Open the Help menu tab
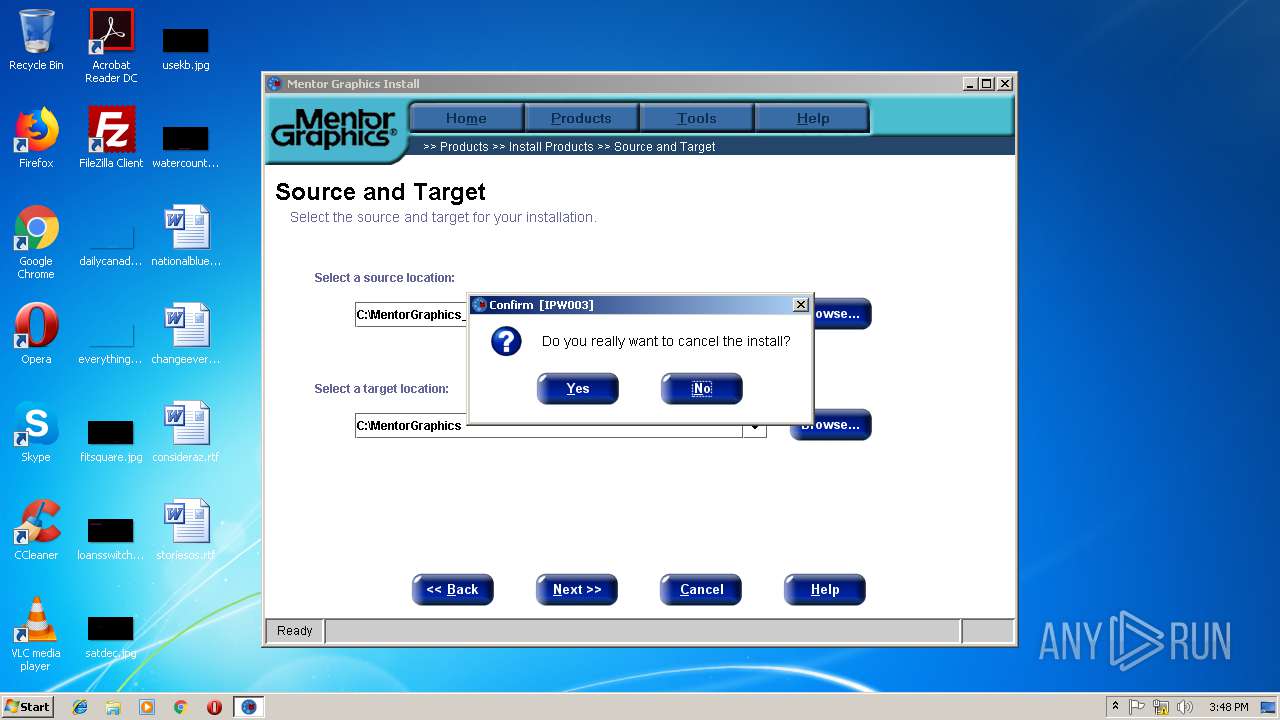The width and height of the screenshot is (1280, 720). click(812, 118)
